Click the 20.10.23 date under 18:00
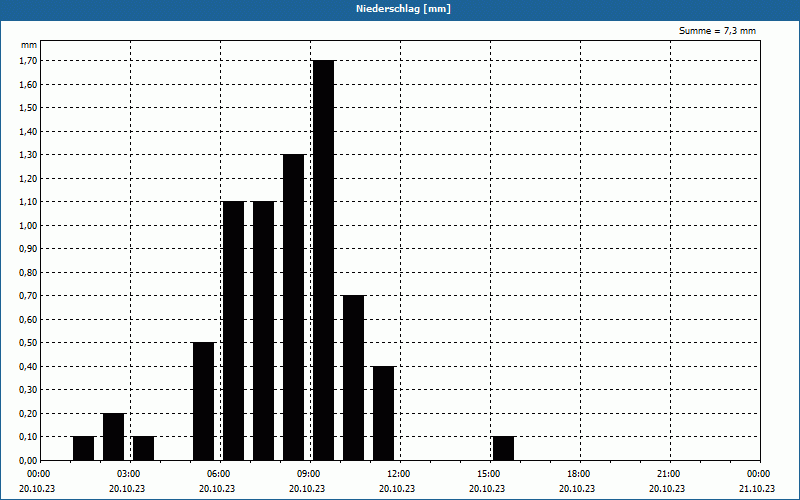Viewport: 800px width, 500px height. [577, 488]
